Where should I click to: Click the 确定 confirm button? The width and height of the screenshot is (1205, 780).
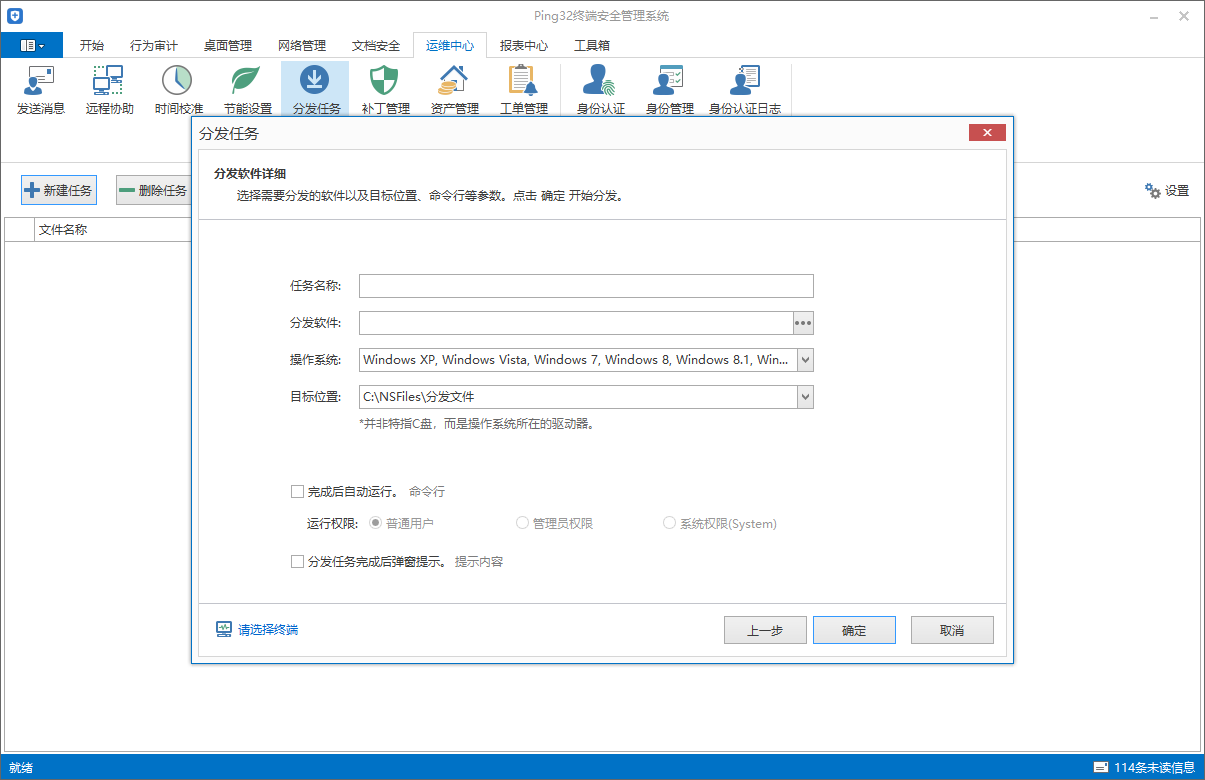point(854,630)
